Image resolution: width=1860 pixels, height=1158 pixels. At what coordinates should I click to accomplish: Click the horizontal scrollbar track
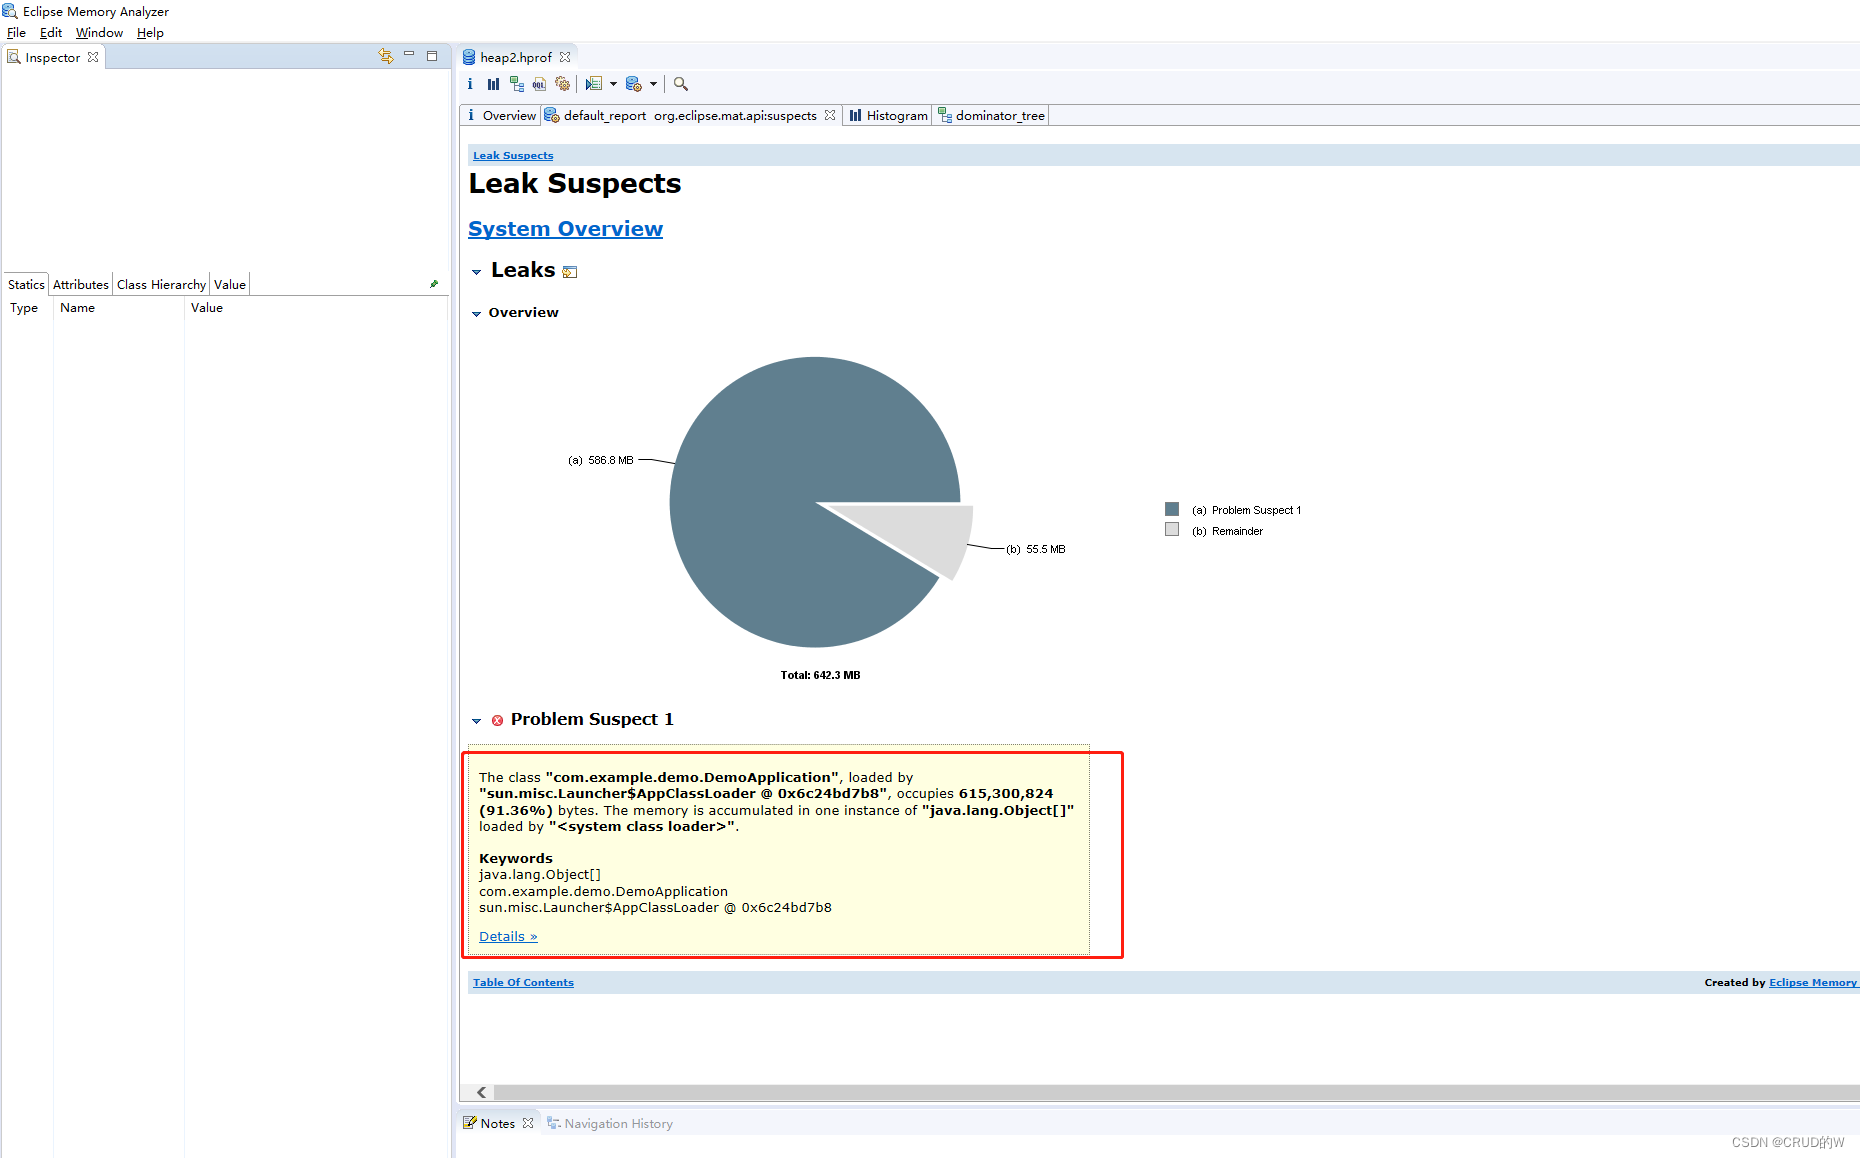(x=1175, y=1093)
